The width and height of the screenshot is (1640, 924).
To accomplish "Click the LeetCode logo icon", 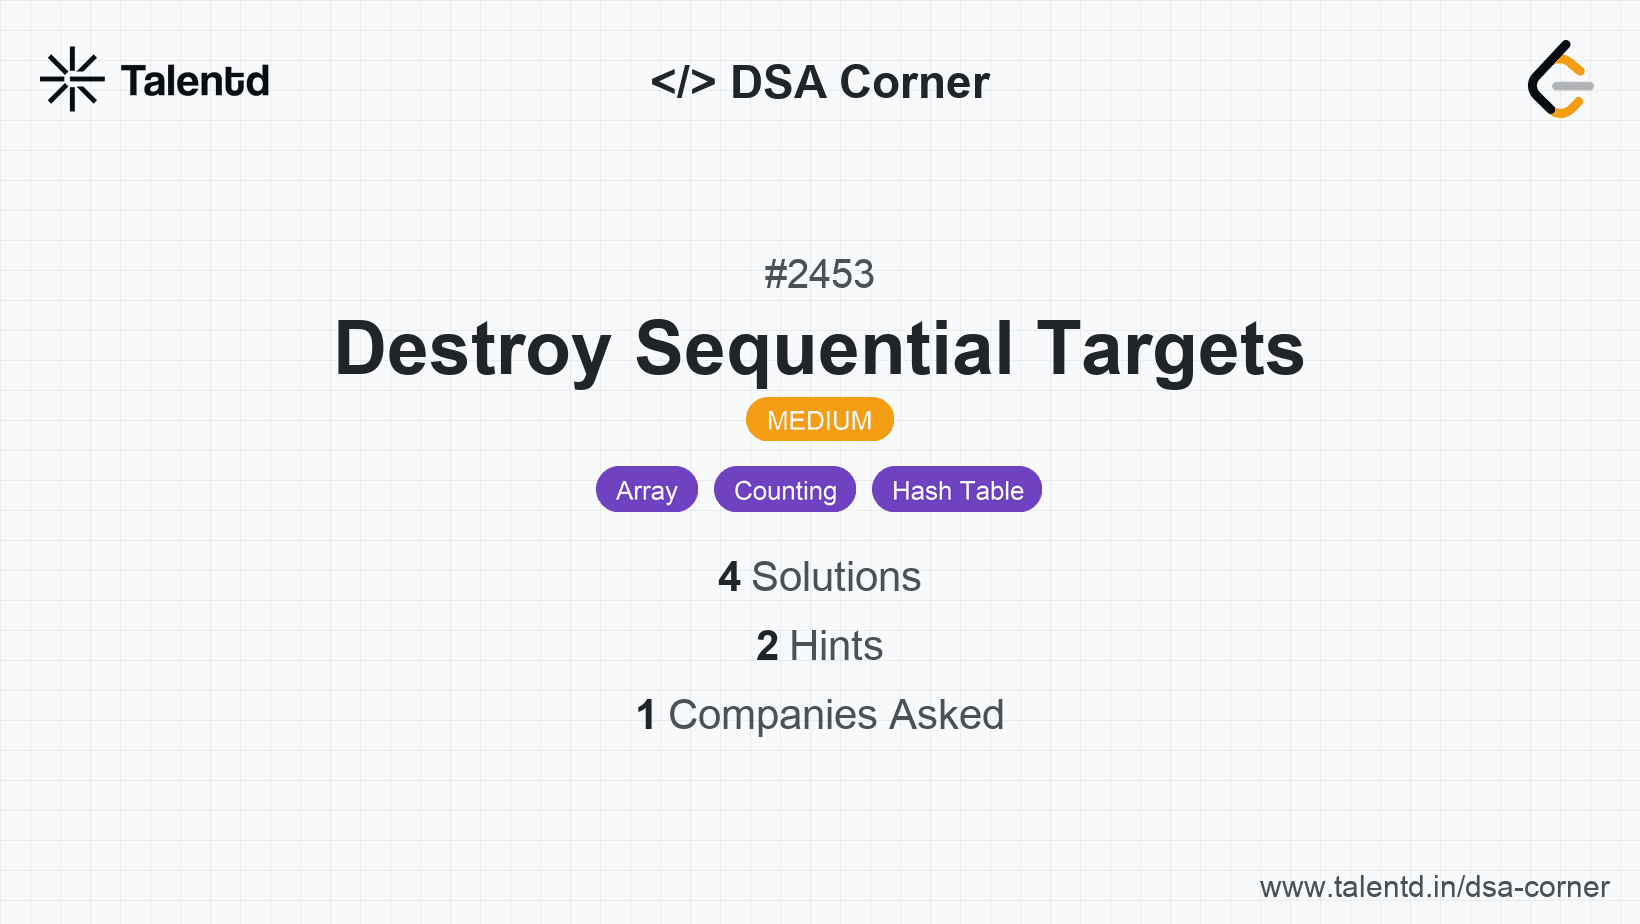I will click(1560, 80).
